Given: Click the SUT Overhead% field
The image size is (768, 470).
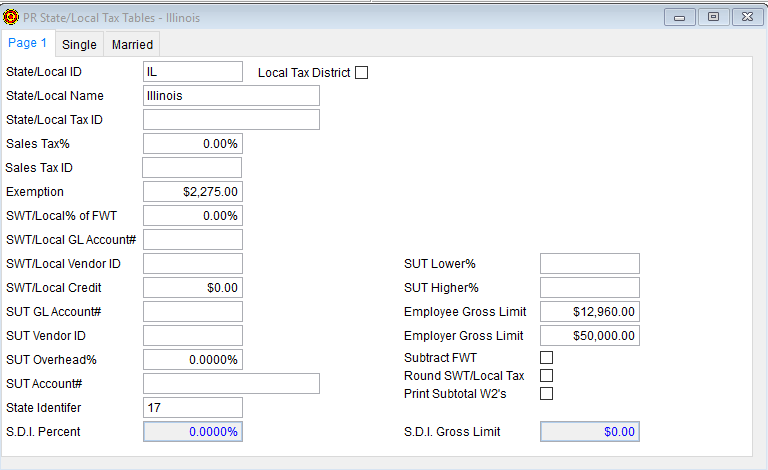Looking at the screenshot, I should (193, 359).
